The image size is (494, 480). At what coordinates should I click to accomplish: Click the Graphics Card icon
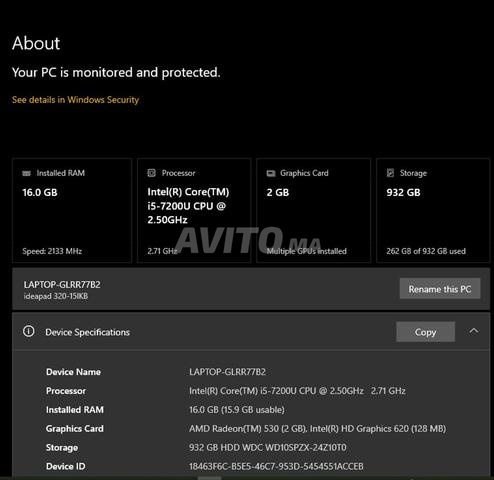271,173
